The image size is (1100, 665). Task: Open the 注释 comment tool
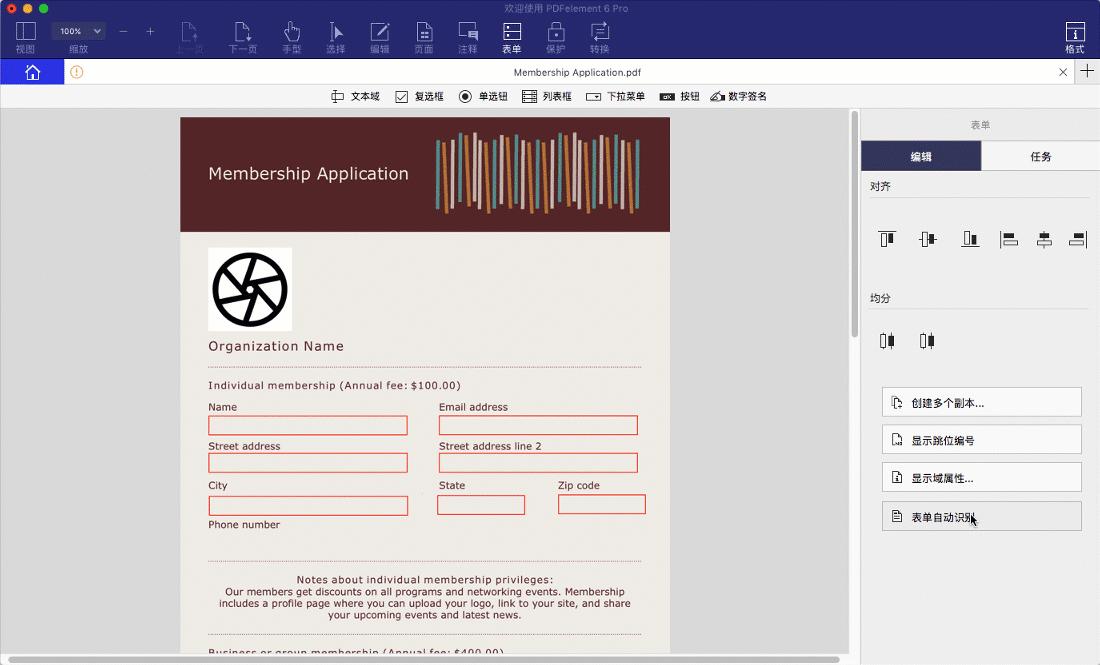tap(468, 36)
